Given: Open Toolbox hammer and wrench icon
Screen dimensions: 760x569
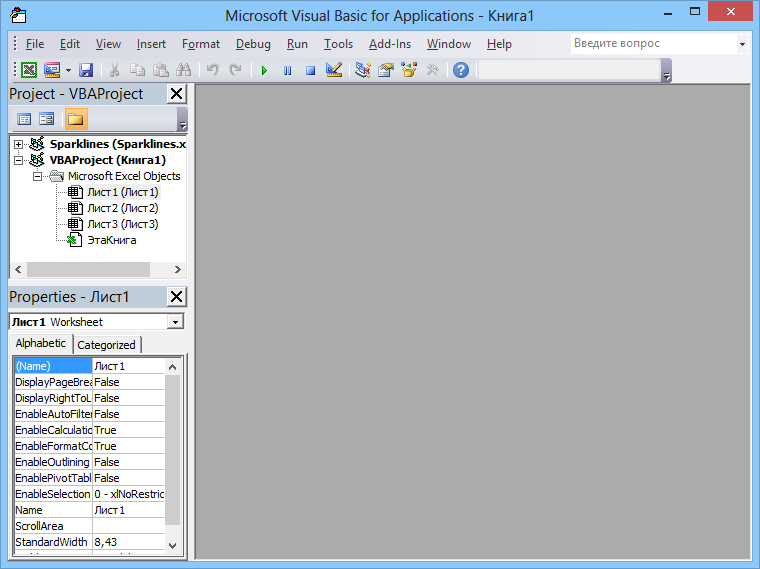Looking at the screenshot, I should 432,70.
